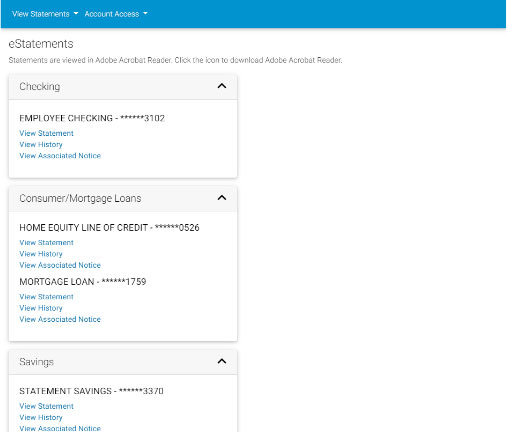Click the Checking panel header

point(123,87)
